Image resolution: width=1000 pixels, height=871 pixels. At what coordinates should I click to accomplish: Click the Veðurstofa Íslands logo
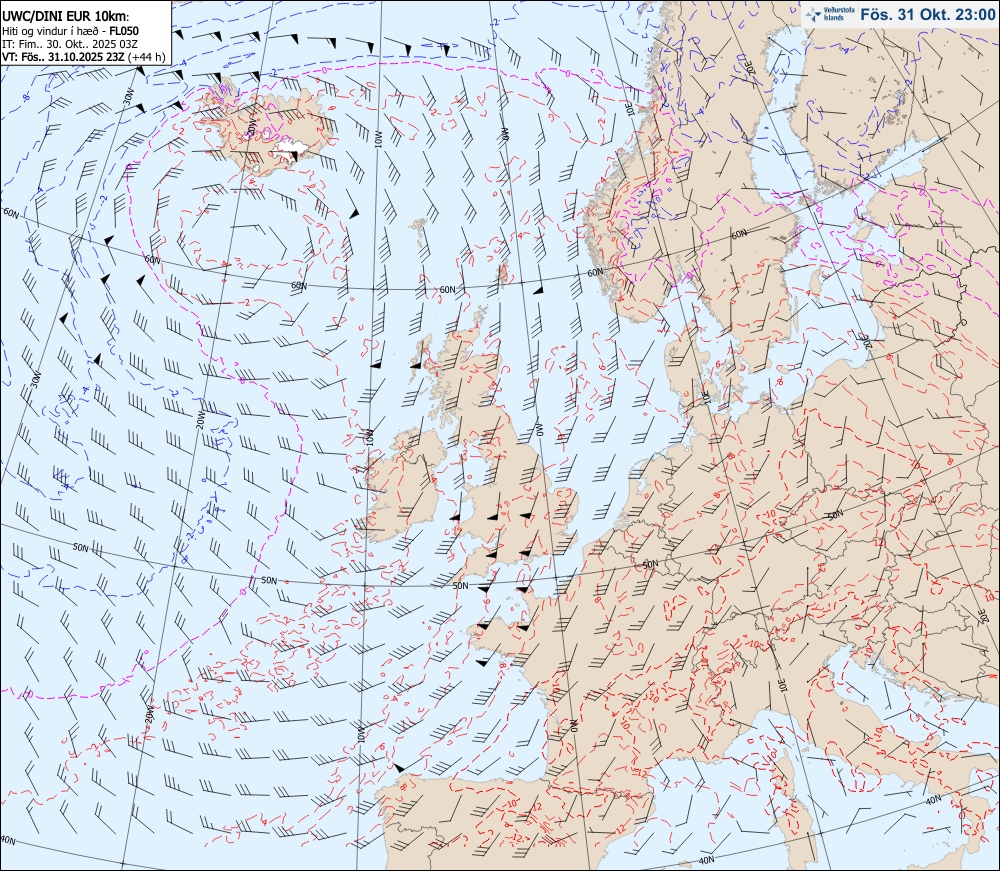coord(829,14)
